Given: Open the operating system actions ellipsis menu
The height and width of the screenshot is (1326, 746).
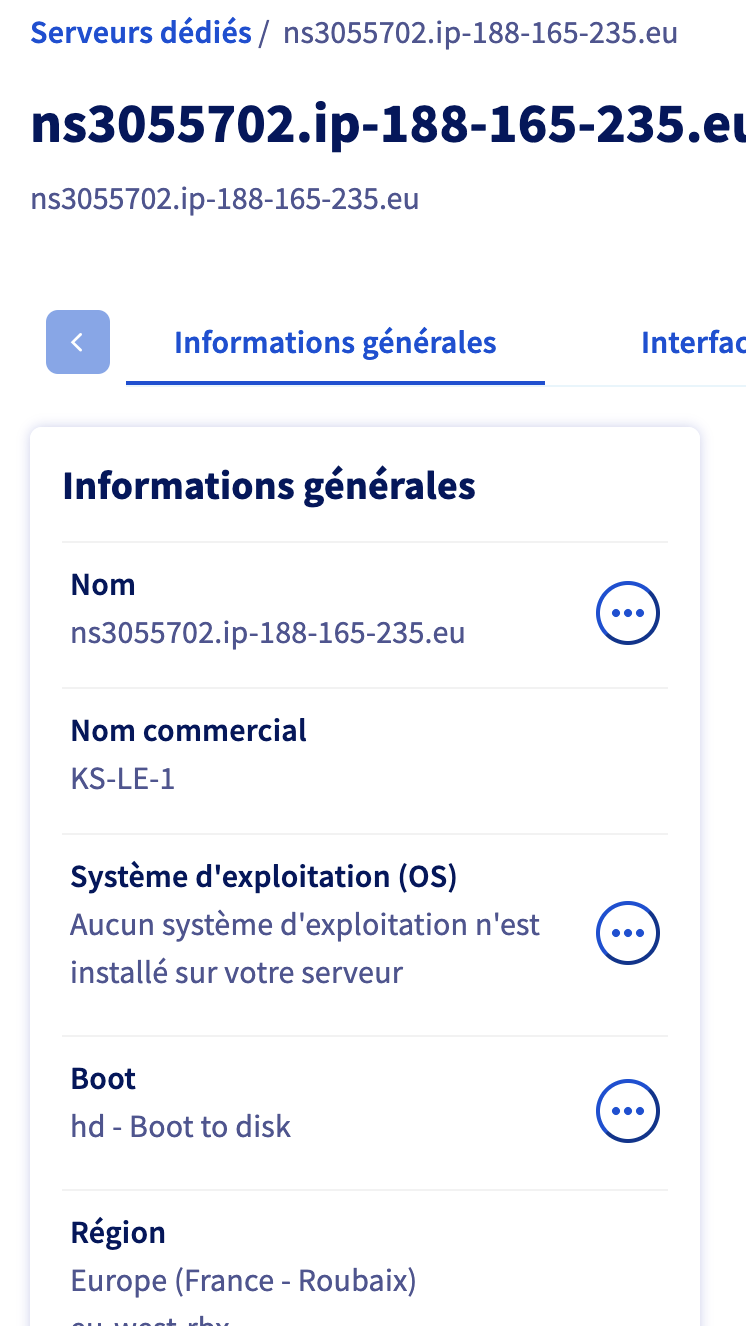Looking at the screenshot, I should click(628, 933).
